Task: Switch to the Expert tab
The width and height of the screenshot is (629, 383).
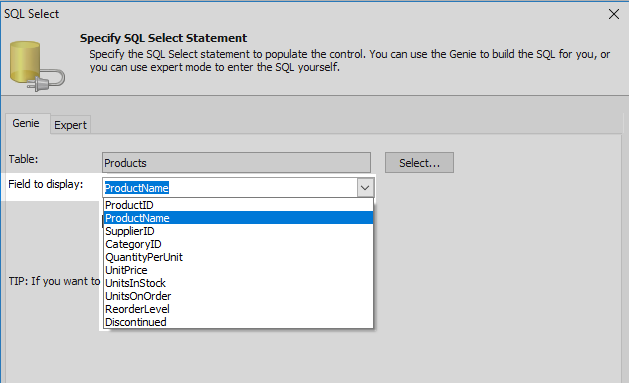Action: click(x=70, y=125)
